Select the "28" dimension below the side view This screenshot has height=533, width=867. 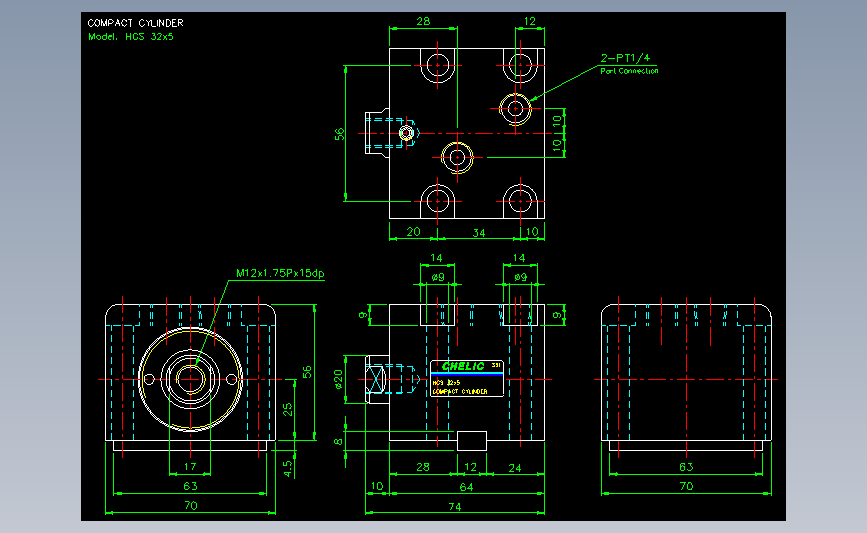[423, 467]
